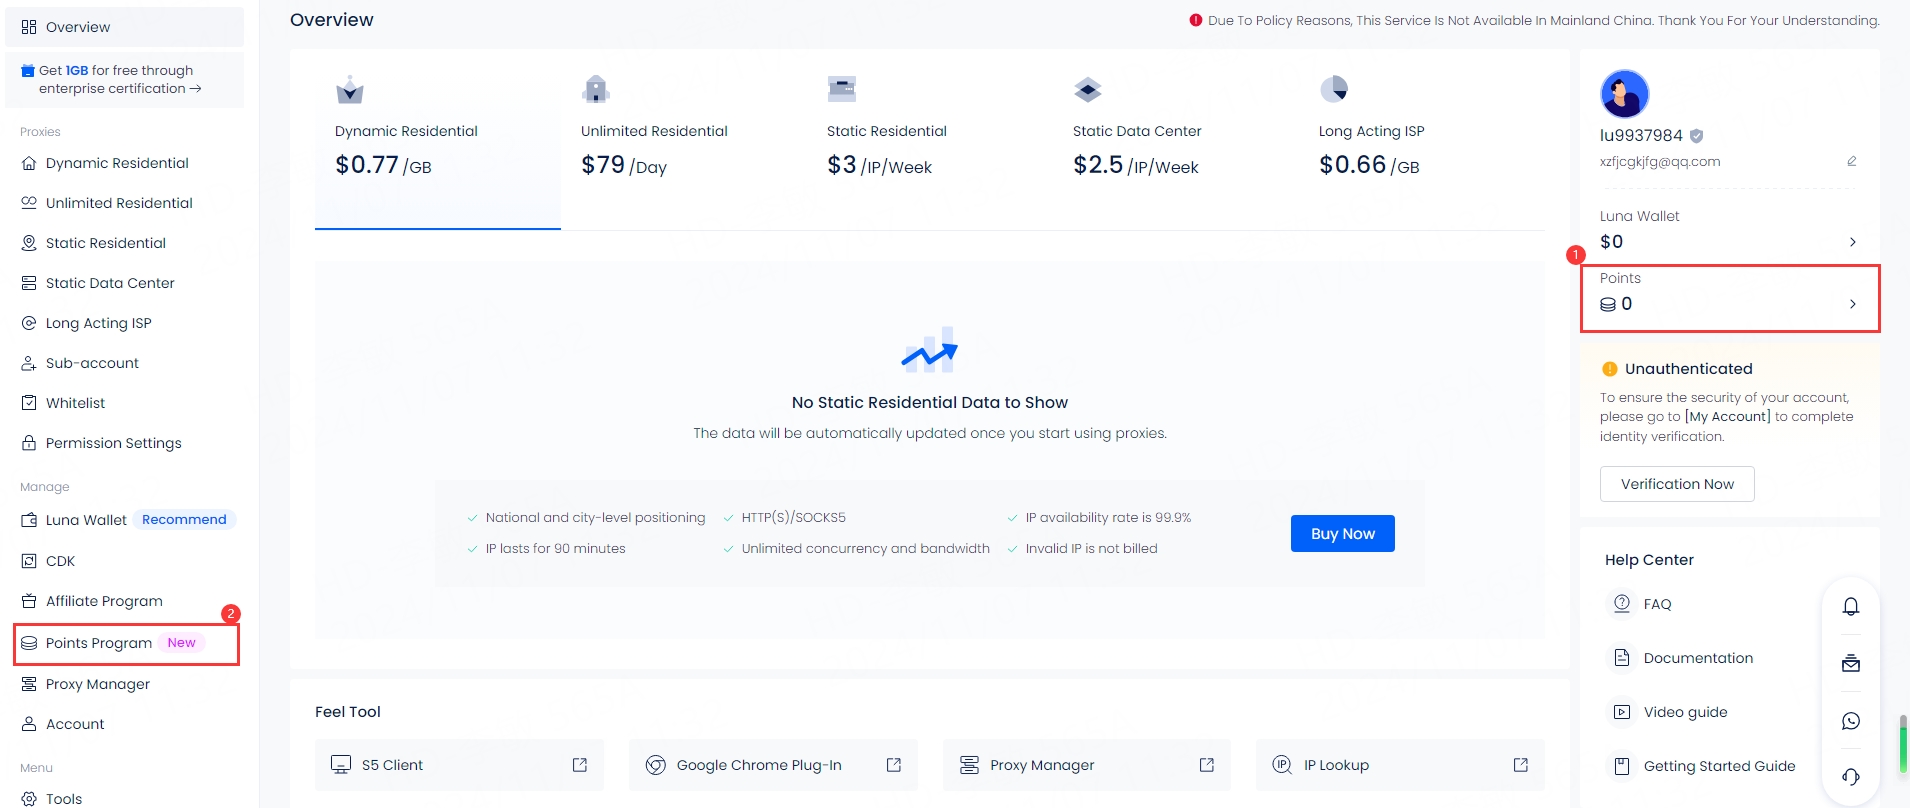The image size is (1910, 808).
Task: Click the edit pencil beside email
Action: pyautogui.click(x=1851, y=161)
